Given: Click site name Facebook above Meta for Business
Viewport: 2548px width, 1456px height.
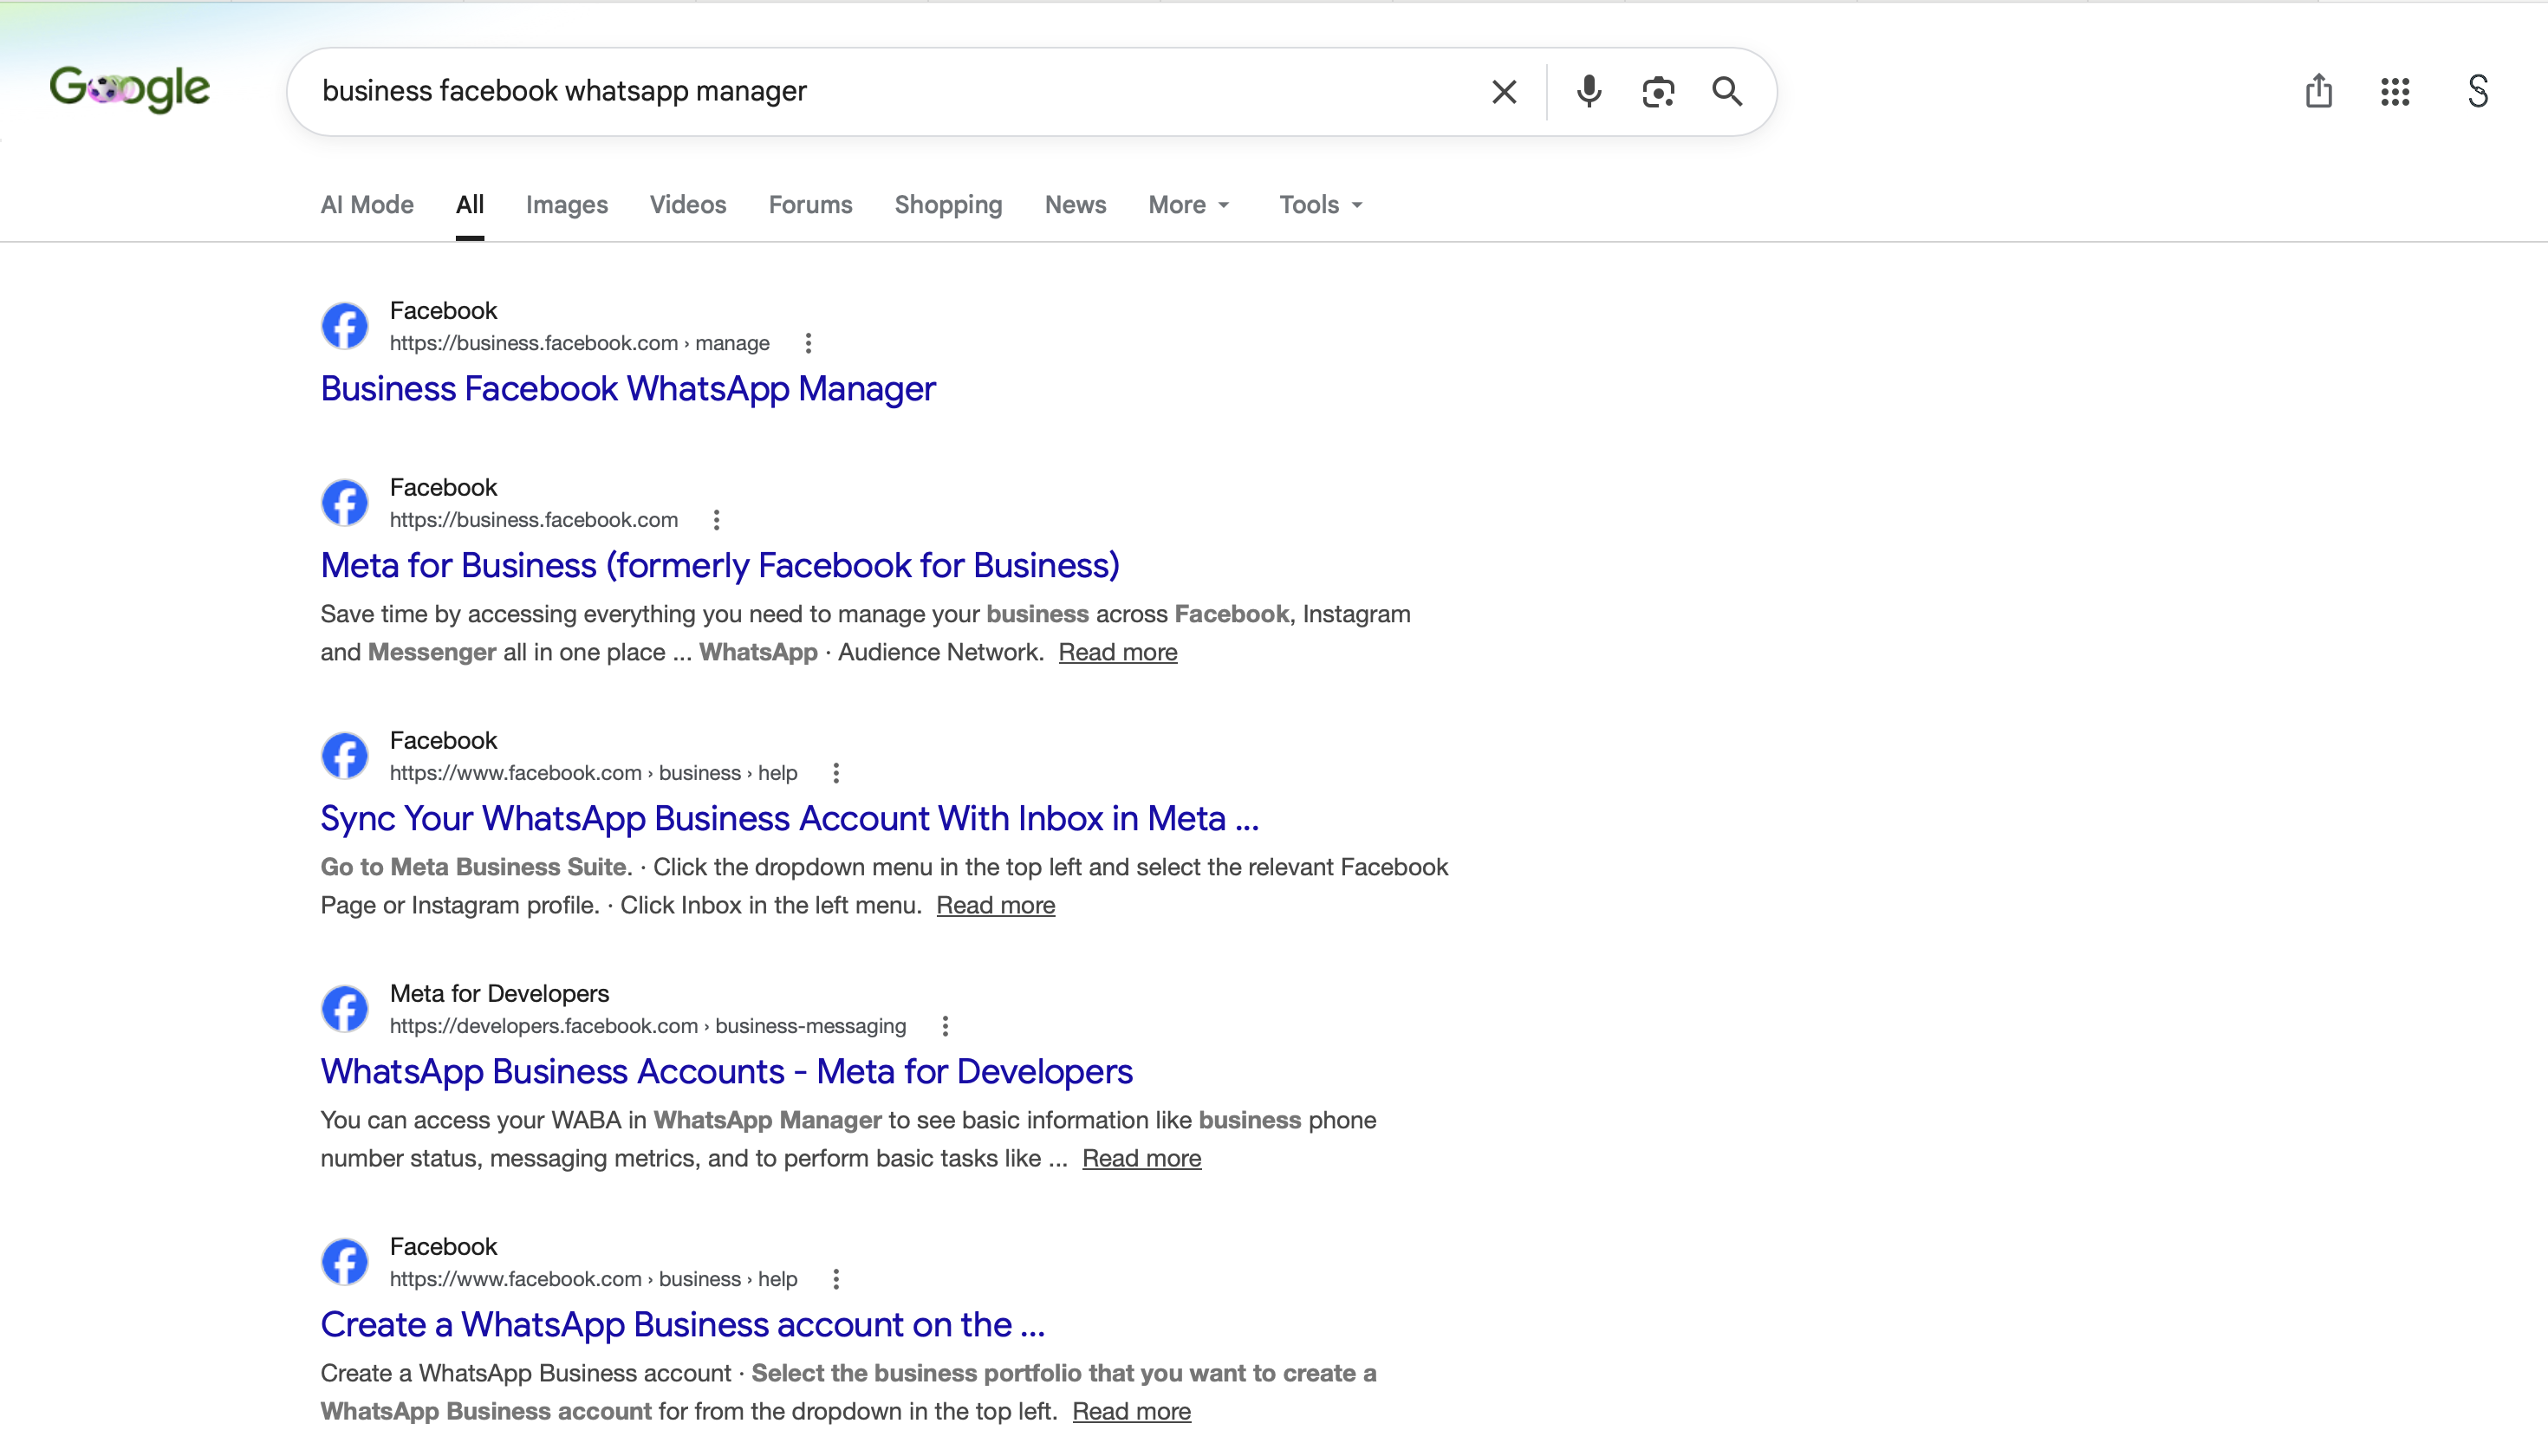Looking at the screenshot, I should [x=443, y=487].
